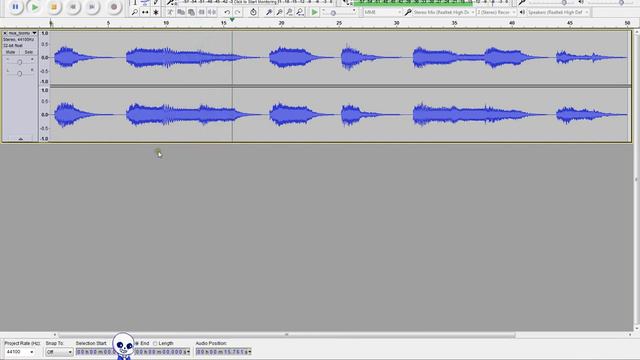Adjust the playback volume slider
The height and width of the screenshot is (360, 640).
pyautogui.click(x=621, y=2)
